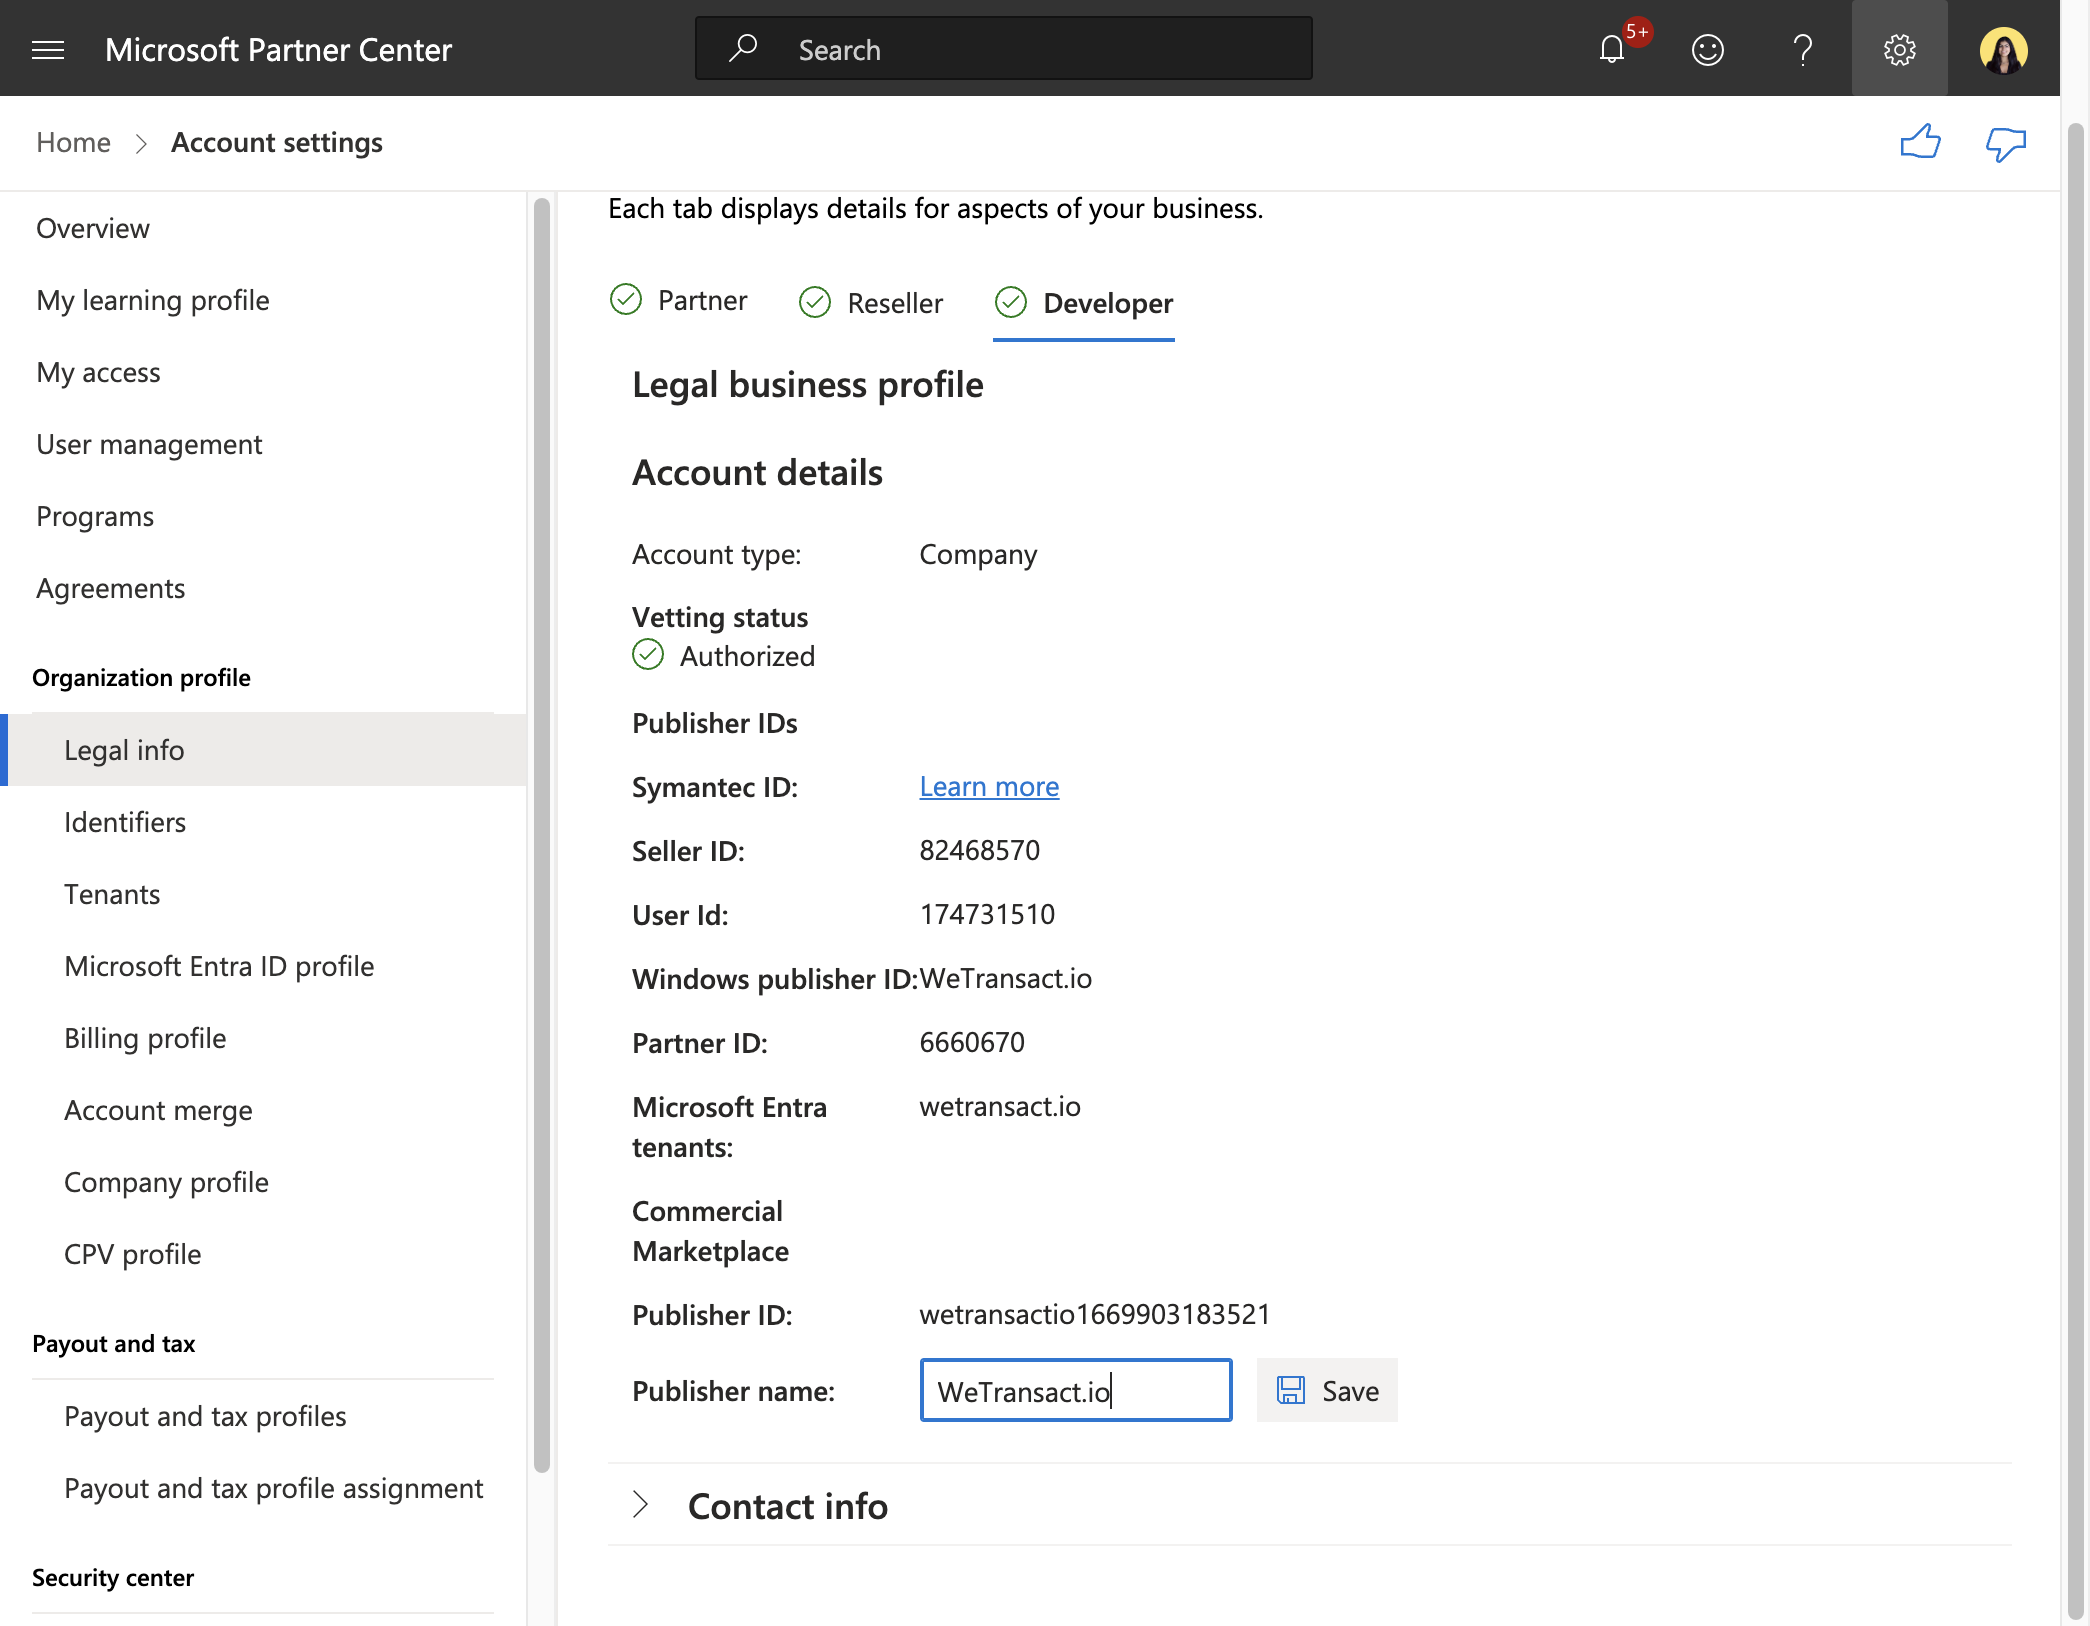Select the Developer tab
The image size is (2090, 1626).
tap(1084, 302)
